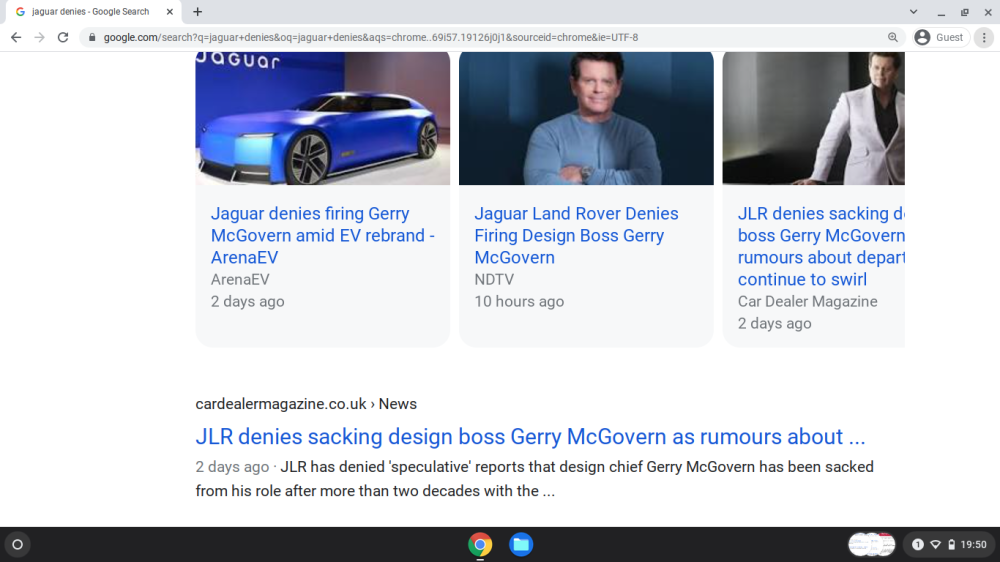Click the NDTV source label

point(494,279)
